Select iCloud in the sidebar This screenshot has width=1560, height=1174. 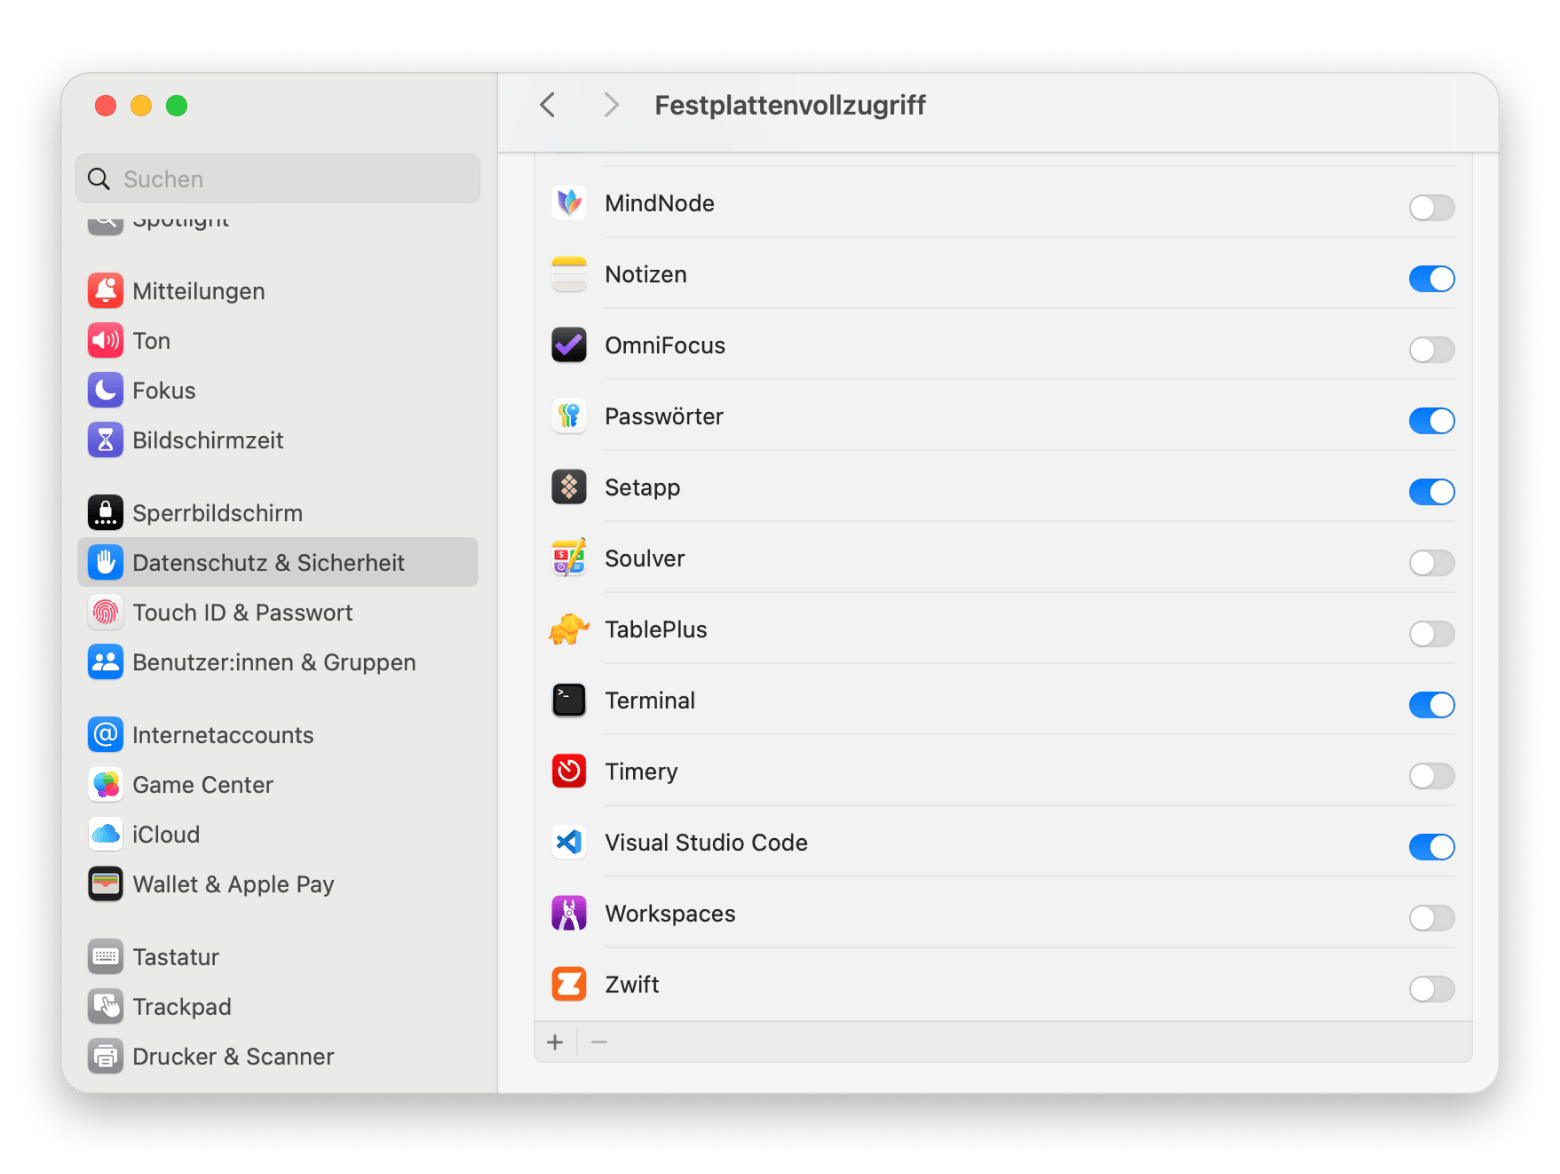pyautogui.click(x=166, y=835)
